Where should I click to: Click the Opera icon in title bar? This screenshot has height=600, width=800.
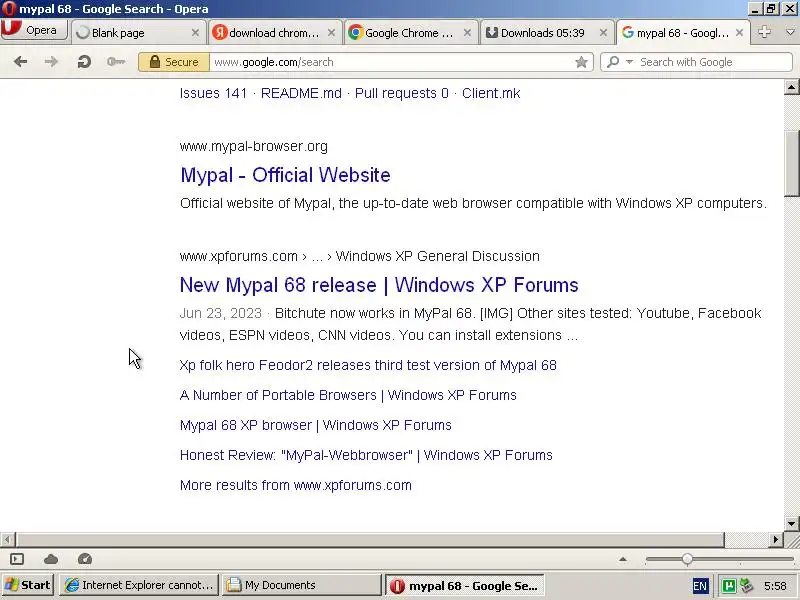[x=9, y=9]
